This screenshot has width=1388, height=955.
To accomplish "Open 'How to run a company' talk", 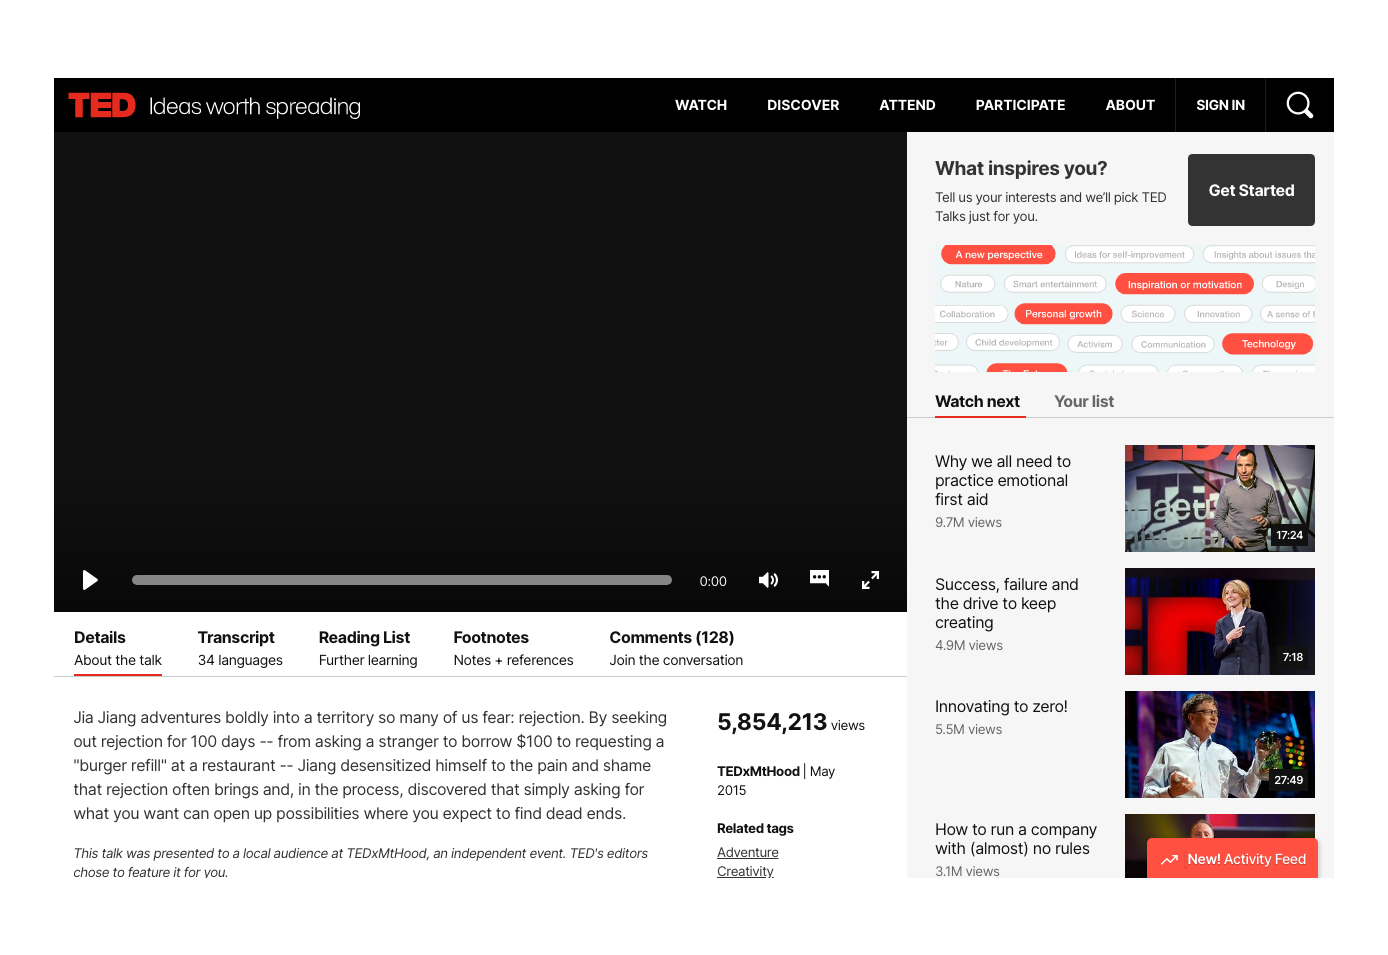I will [x=1016, y=839].
